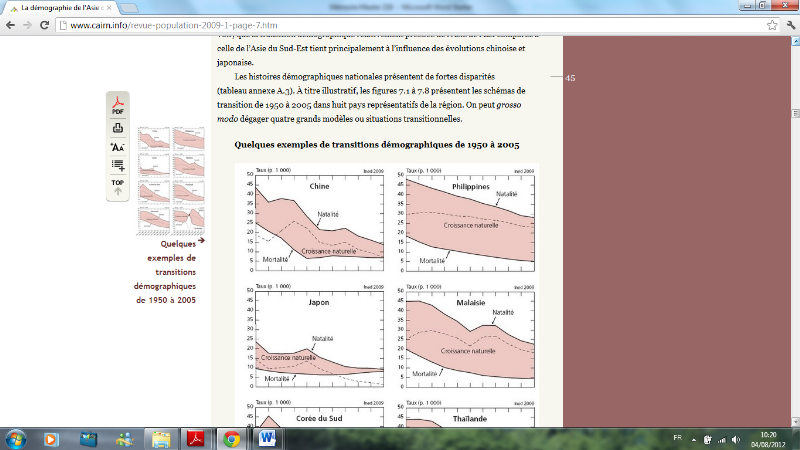Switch to Chrome taskbar button
The height and width of the screenshot is (450, 800).
tap(232, 439)
